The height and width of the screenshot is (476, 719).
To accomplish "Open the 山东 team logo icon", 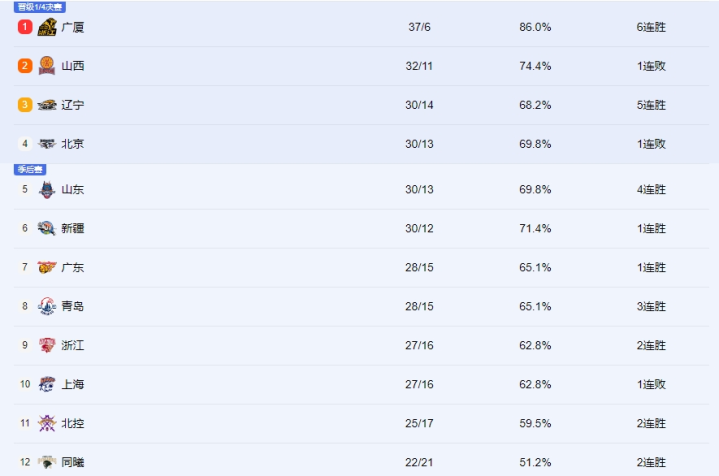I will pyautogui.click(x=47, y=189).
